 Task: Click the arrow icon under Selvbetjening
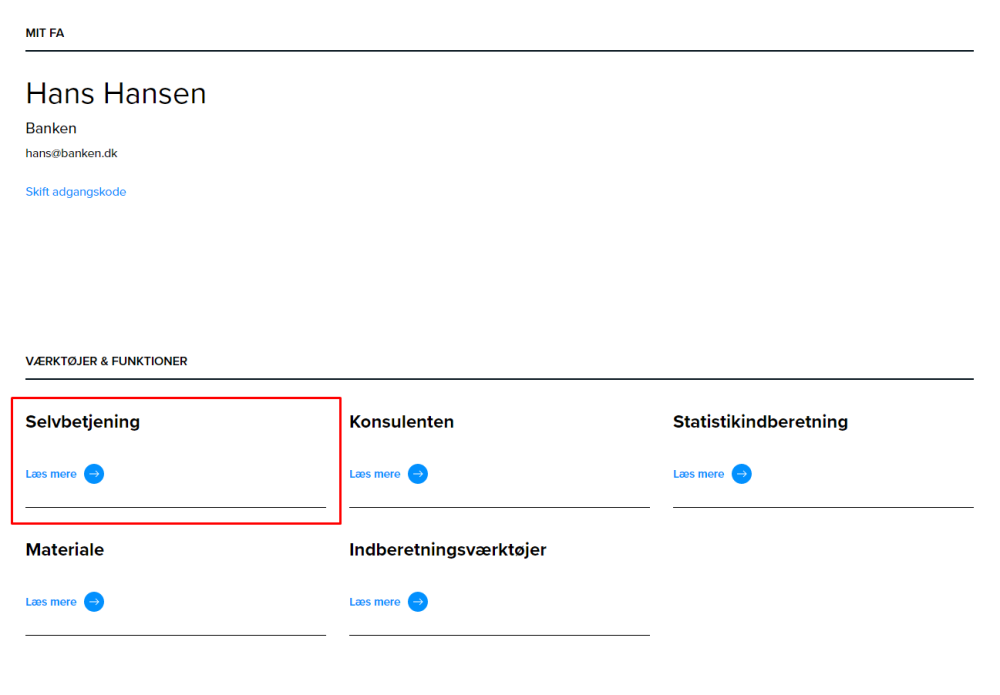94,474
